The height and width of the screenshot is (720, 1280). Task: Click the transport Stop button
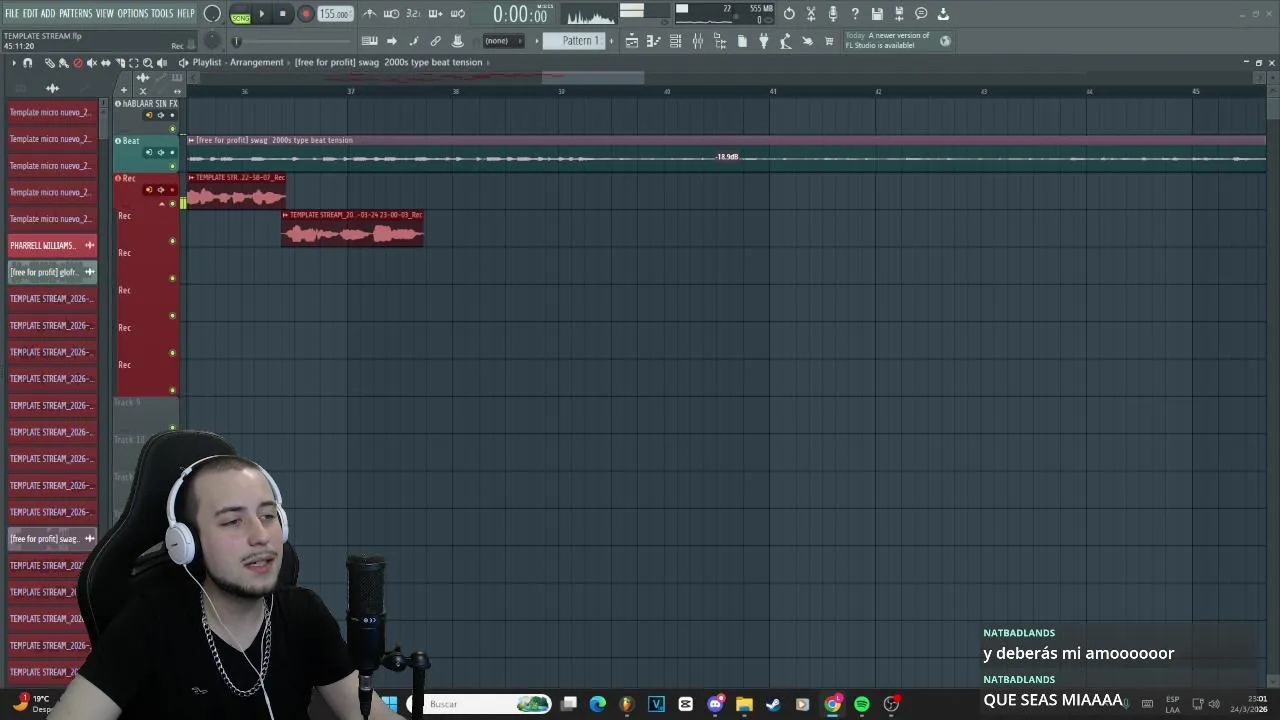click(x=283, y=14)
